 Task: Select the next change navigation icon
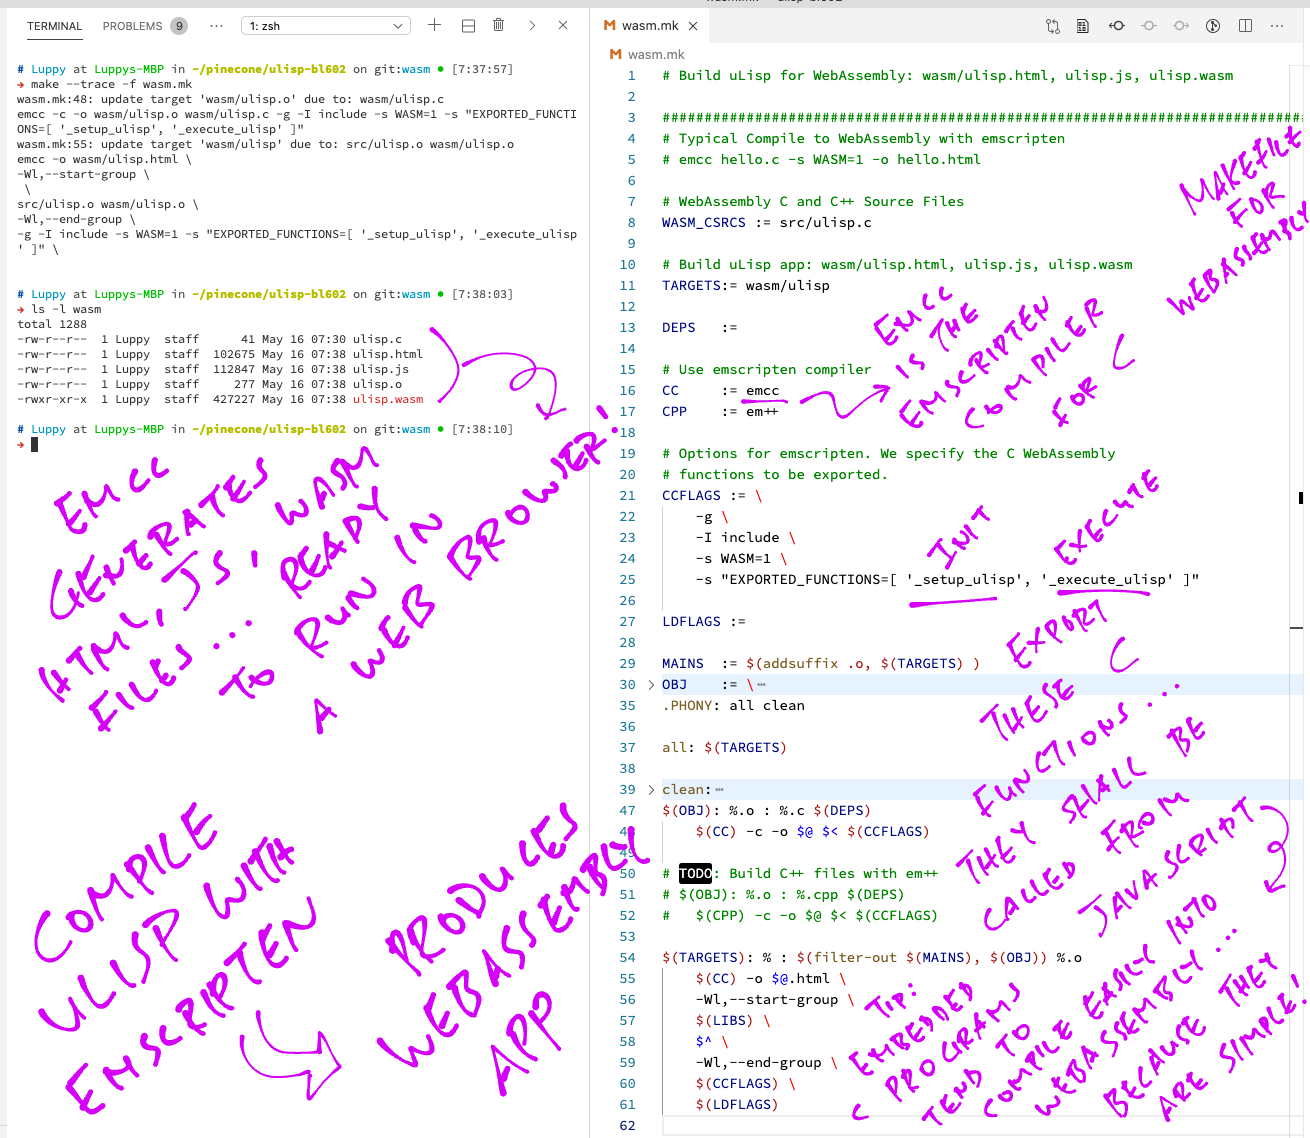[x=1180, y=25]
